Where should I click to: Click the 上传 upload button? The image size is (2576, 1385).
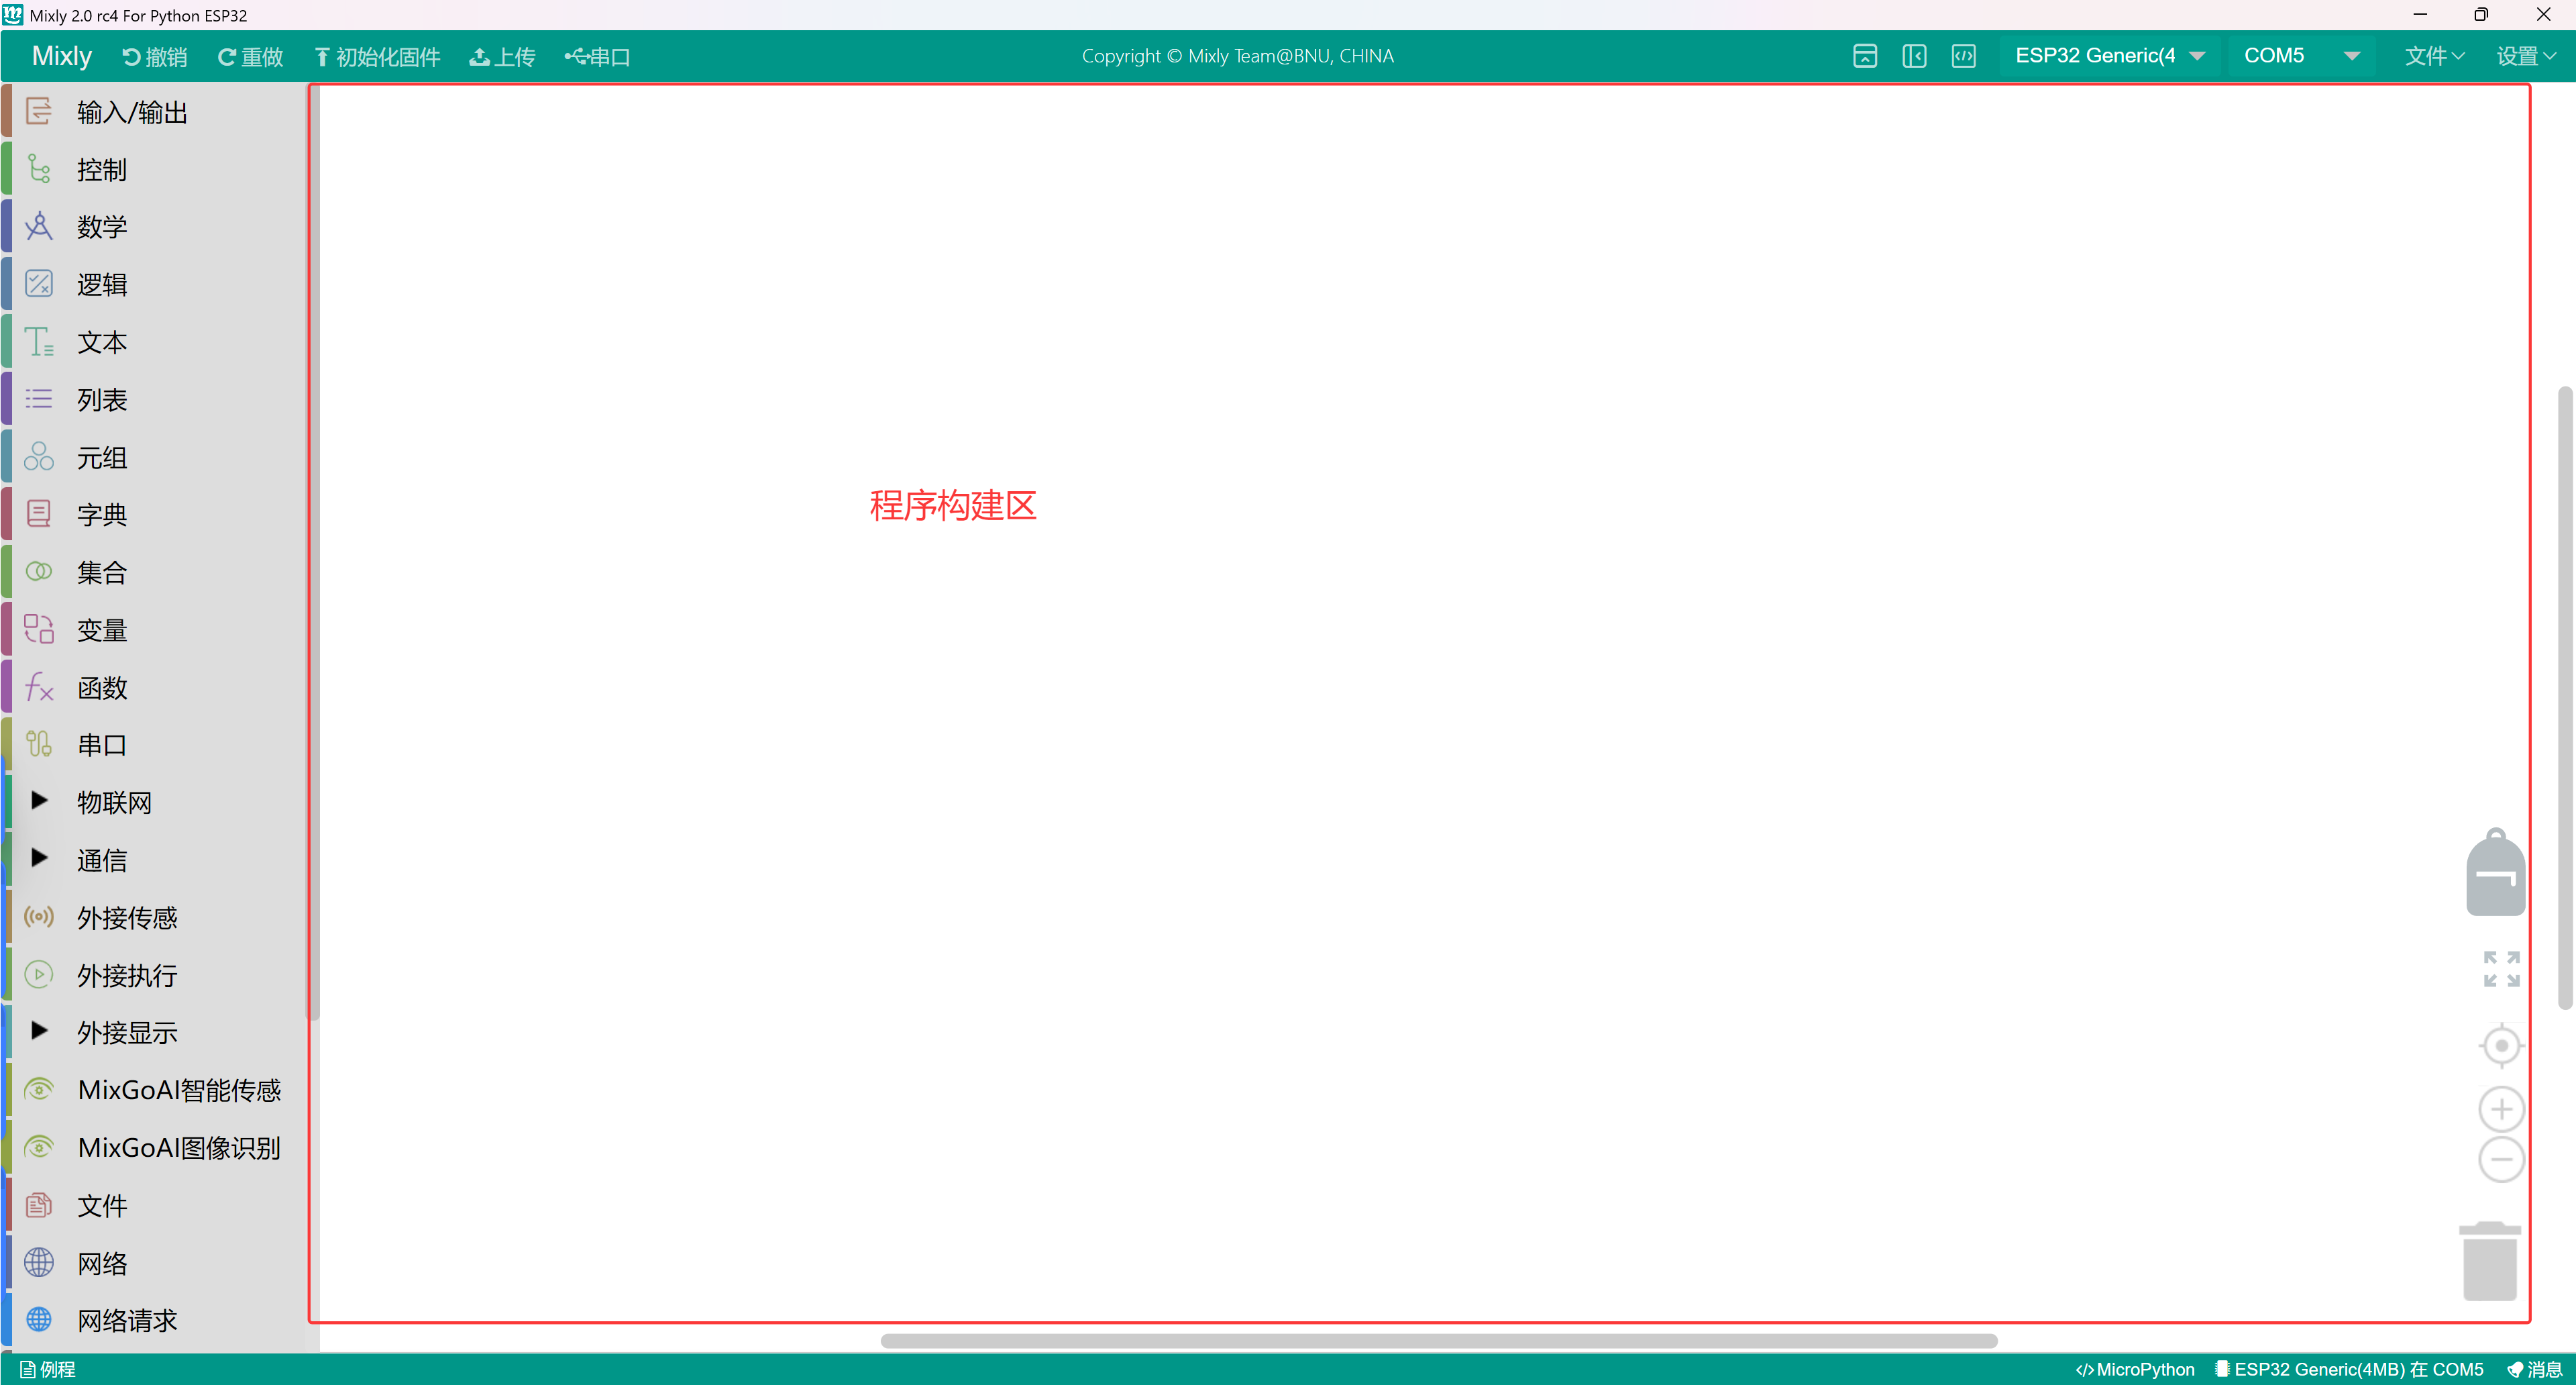click(502, 57)
